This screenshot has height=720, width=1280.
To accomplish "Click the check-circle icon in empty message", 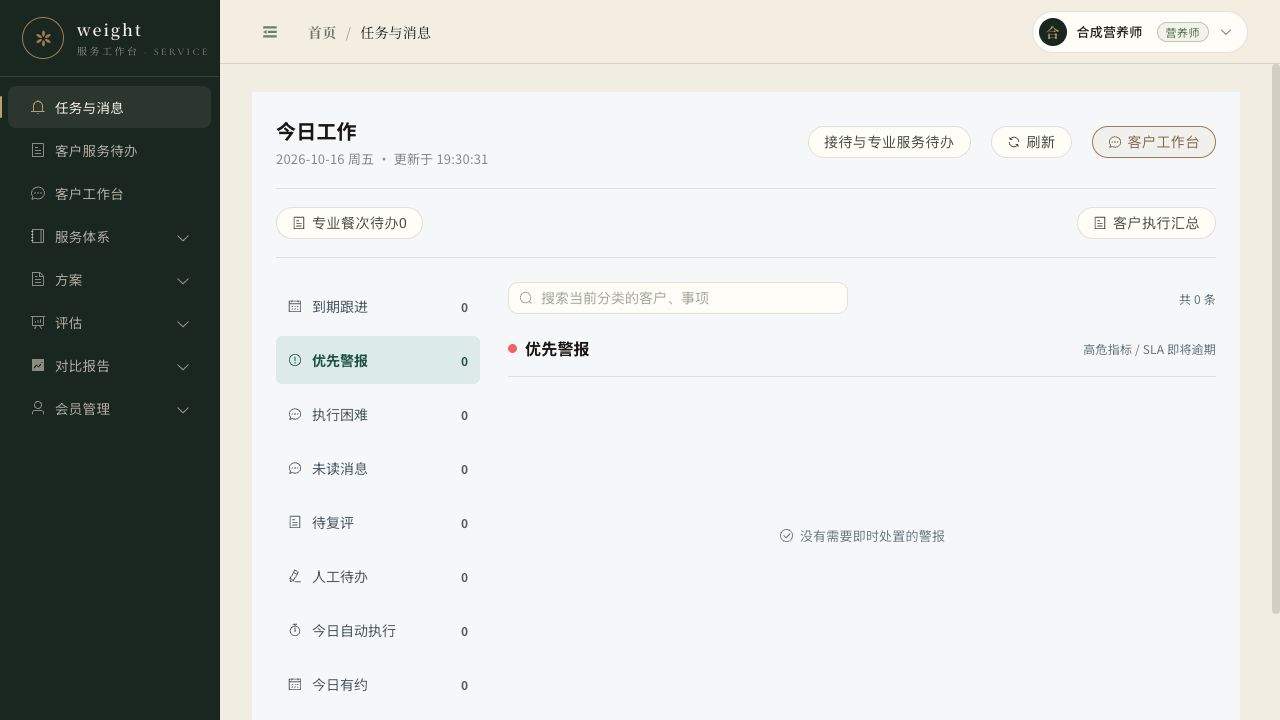I will (786, 536).
